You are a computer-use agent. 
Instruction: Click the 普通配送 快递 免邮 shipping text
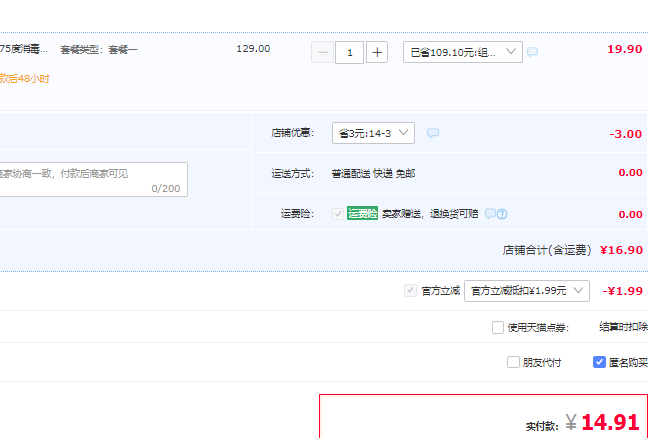tap(373, 173)
